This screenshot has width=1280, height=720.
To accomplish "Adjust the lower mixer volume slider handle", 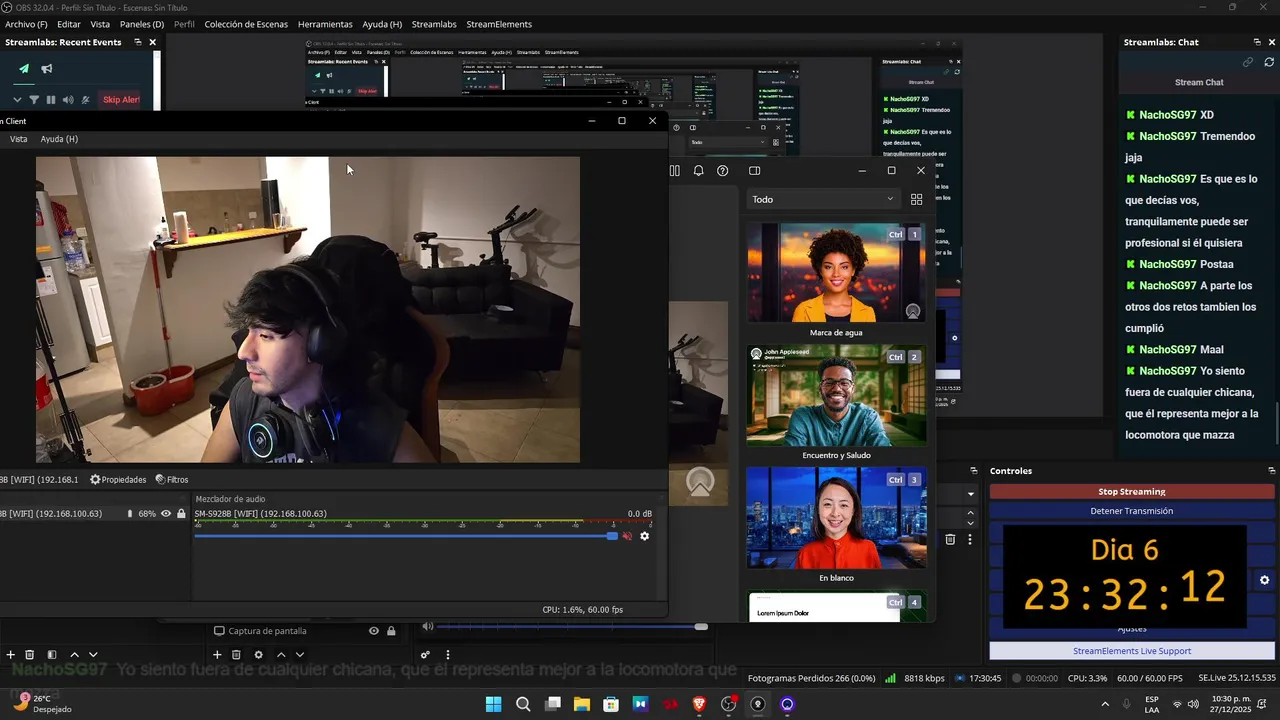I will [x=701, y=627].
